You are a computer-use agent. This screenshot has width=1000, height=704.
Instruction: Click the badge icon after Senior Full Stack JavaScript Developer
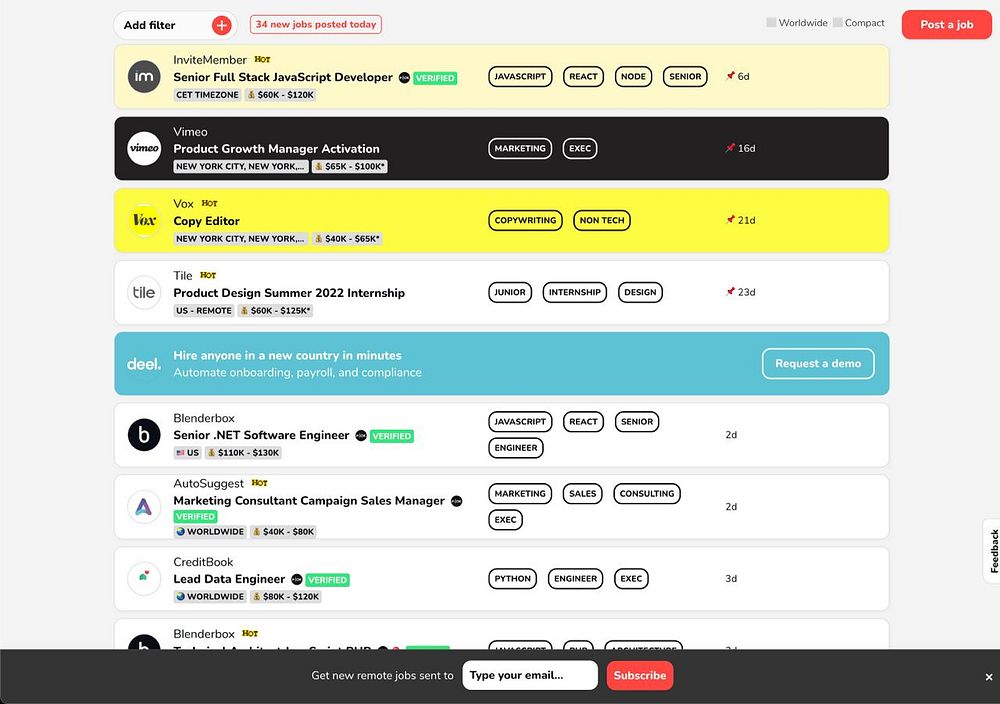pos(404,78)
